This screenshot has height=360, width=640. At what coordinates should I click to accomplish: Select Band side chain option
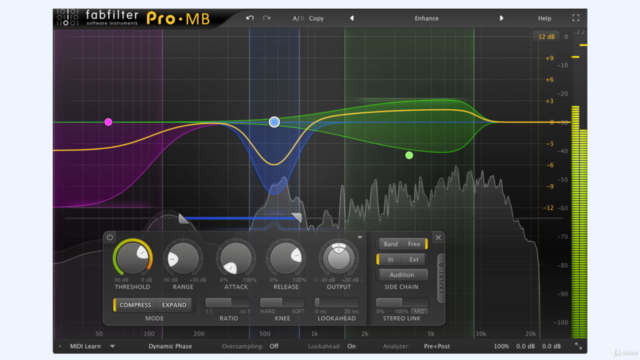391,244
